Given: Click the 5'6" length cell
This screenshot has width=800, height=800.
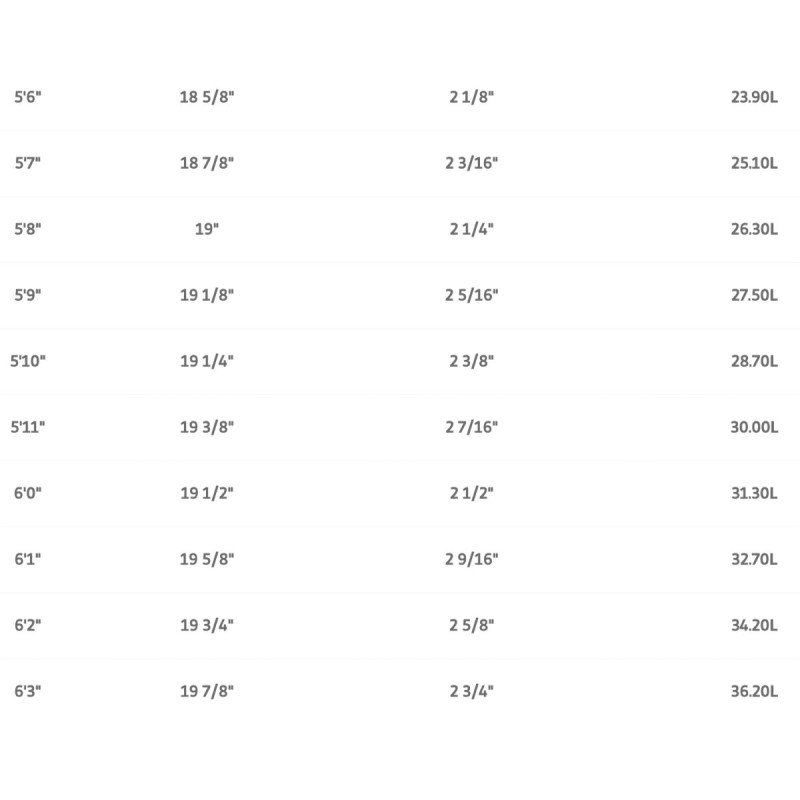Looking at the screenshot, I should pyautogui.click(x=28, y=97).
